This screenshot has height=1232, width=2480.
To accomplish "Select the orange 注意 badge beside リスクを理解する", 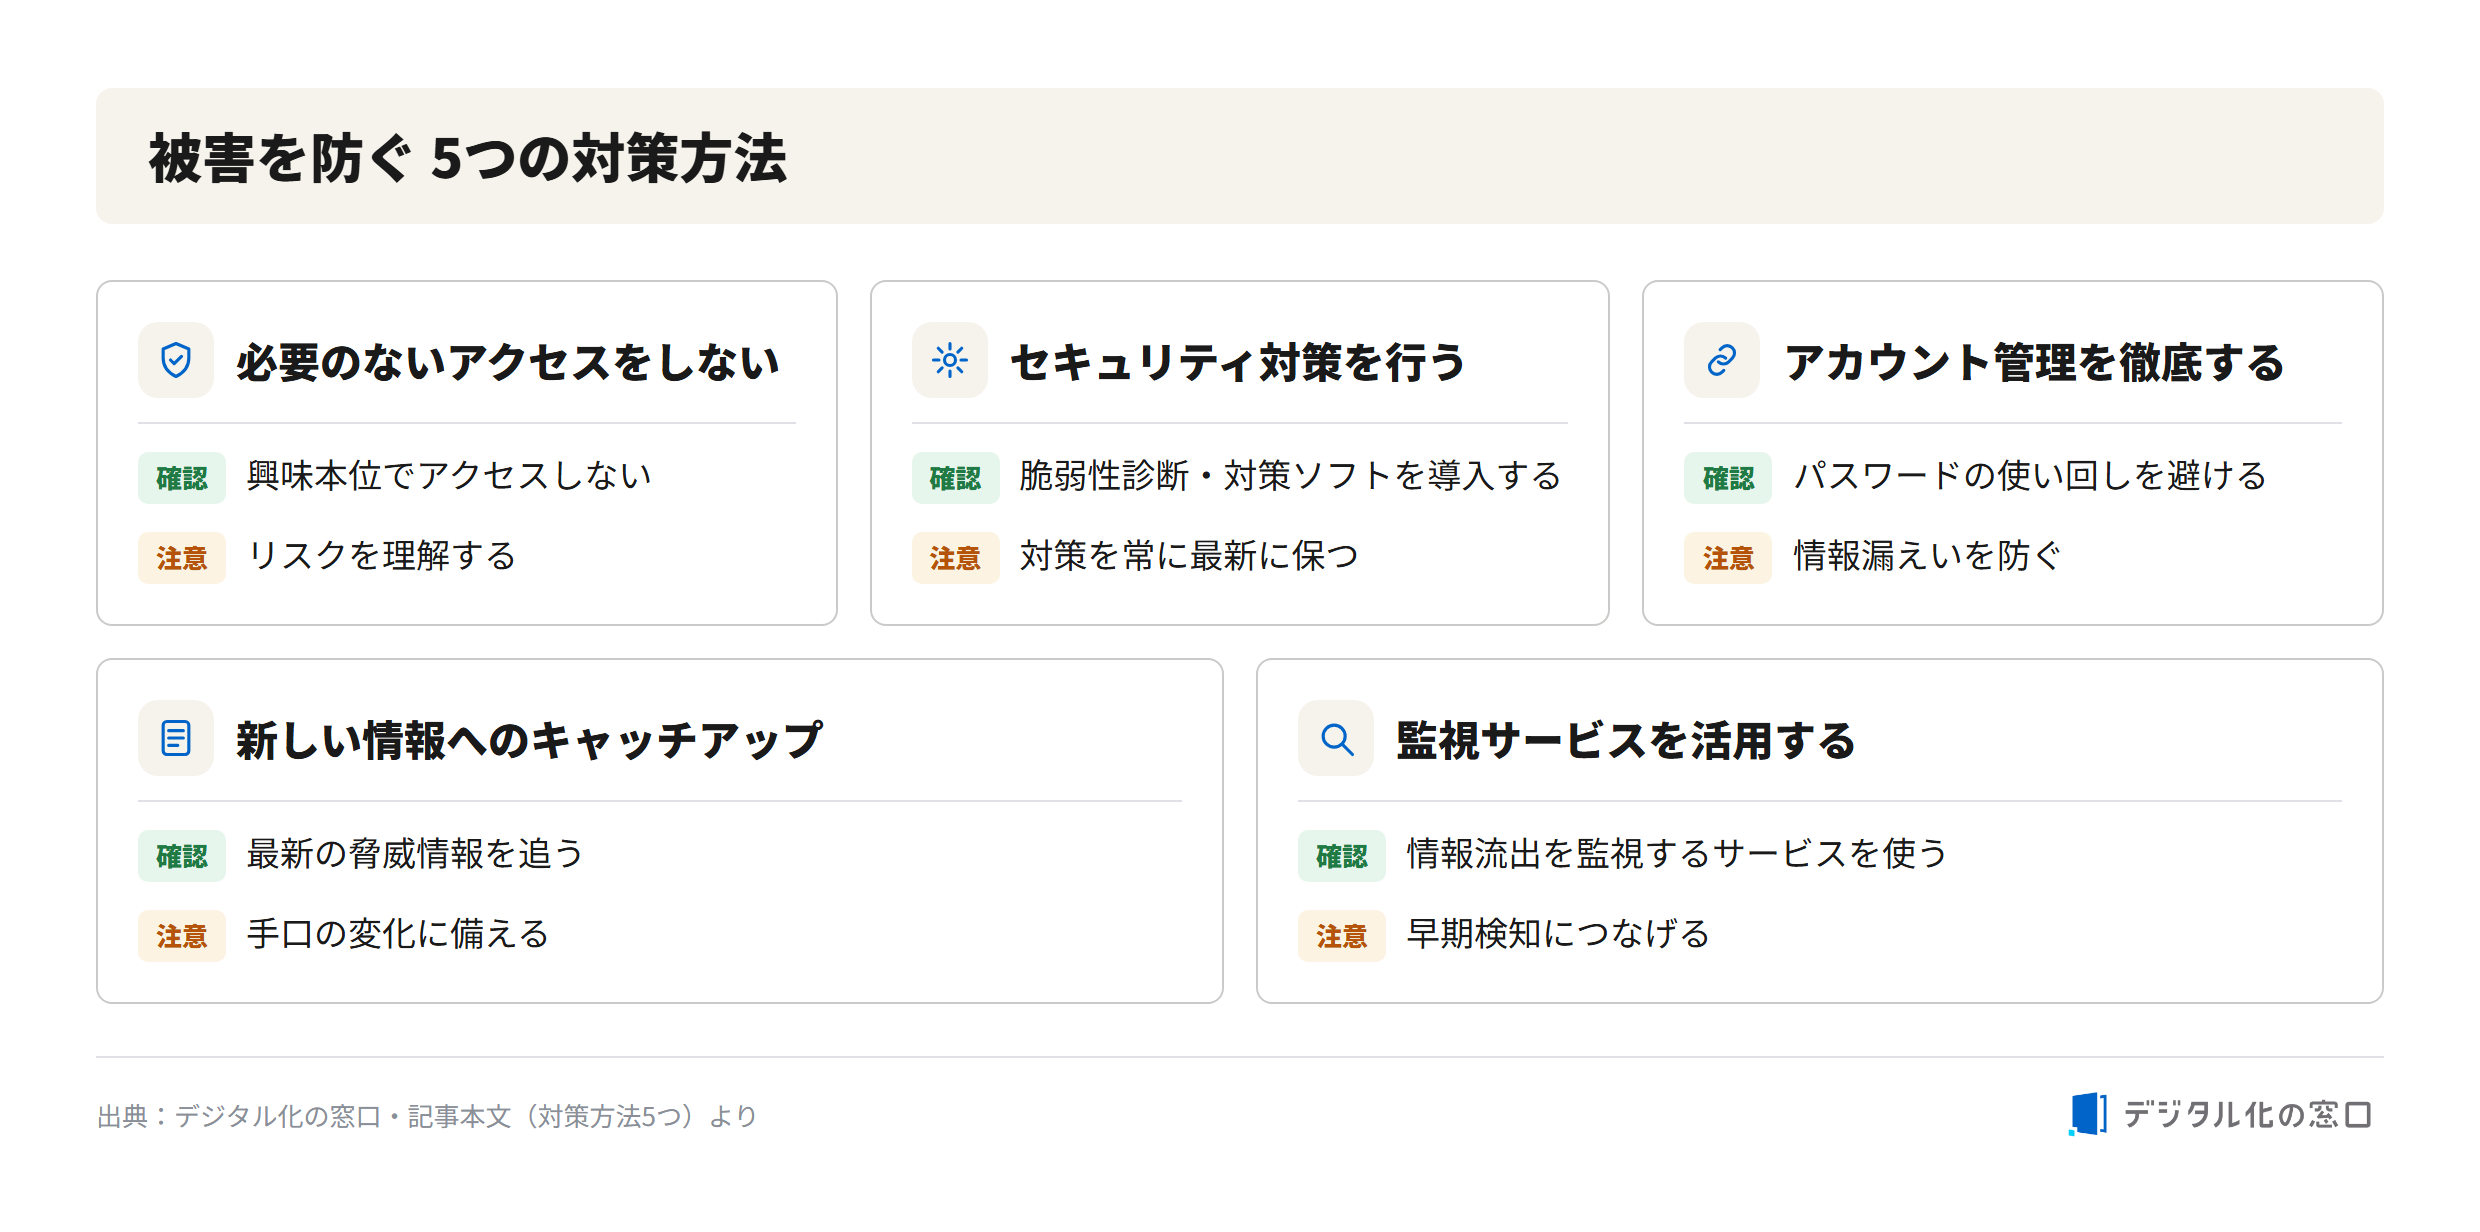I will (182, 558).
